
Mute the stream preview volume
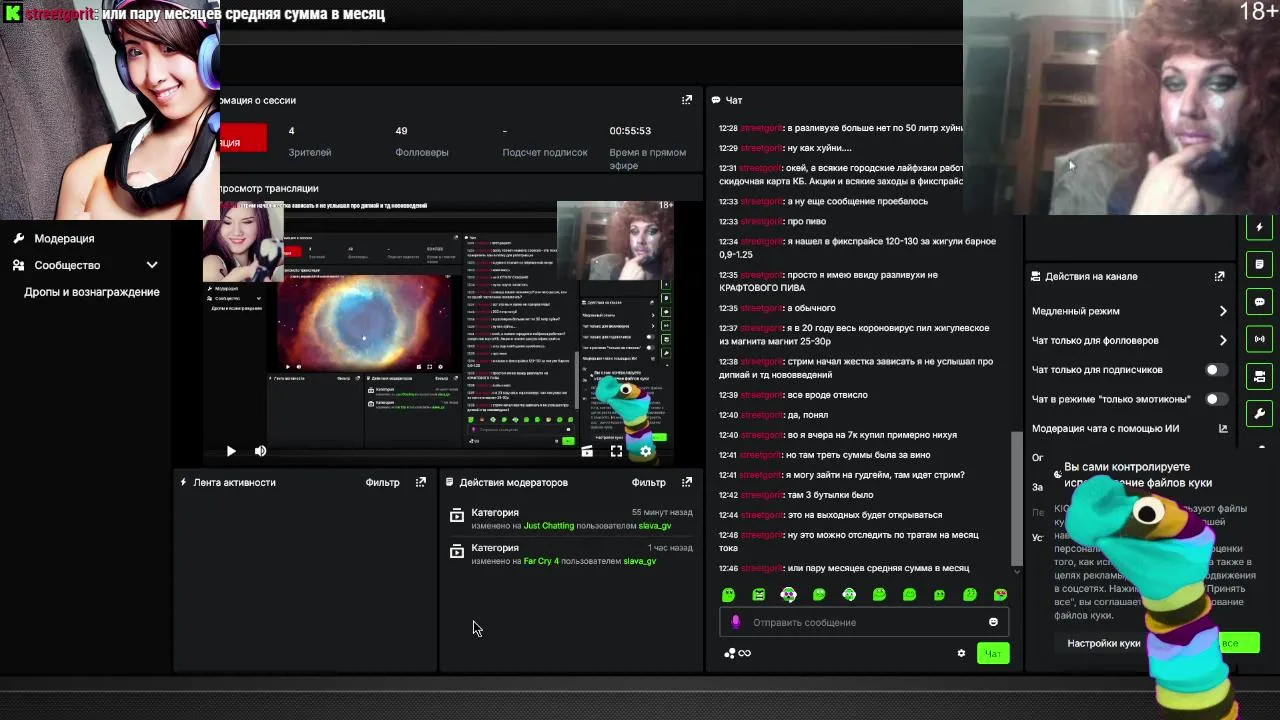260,451
